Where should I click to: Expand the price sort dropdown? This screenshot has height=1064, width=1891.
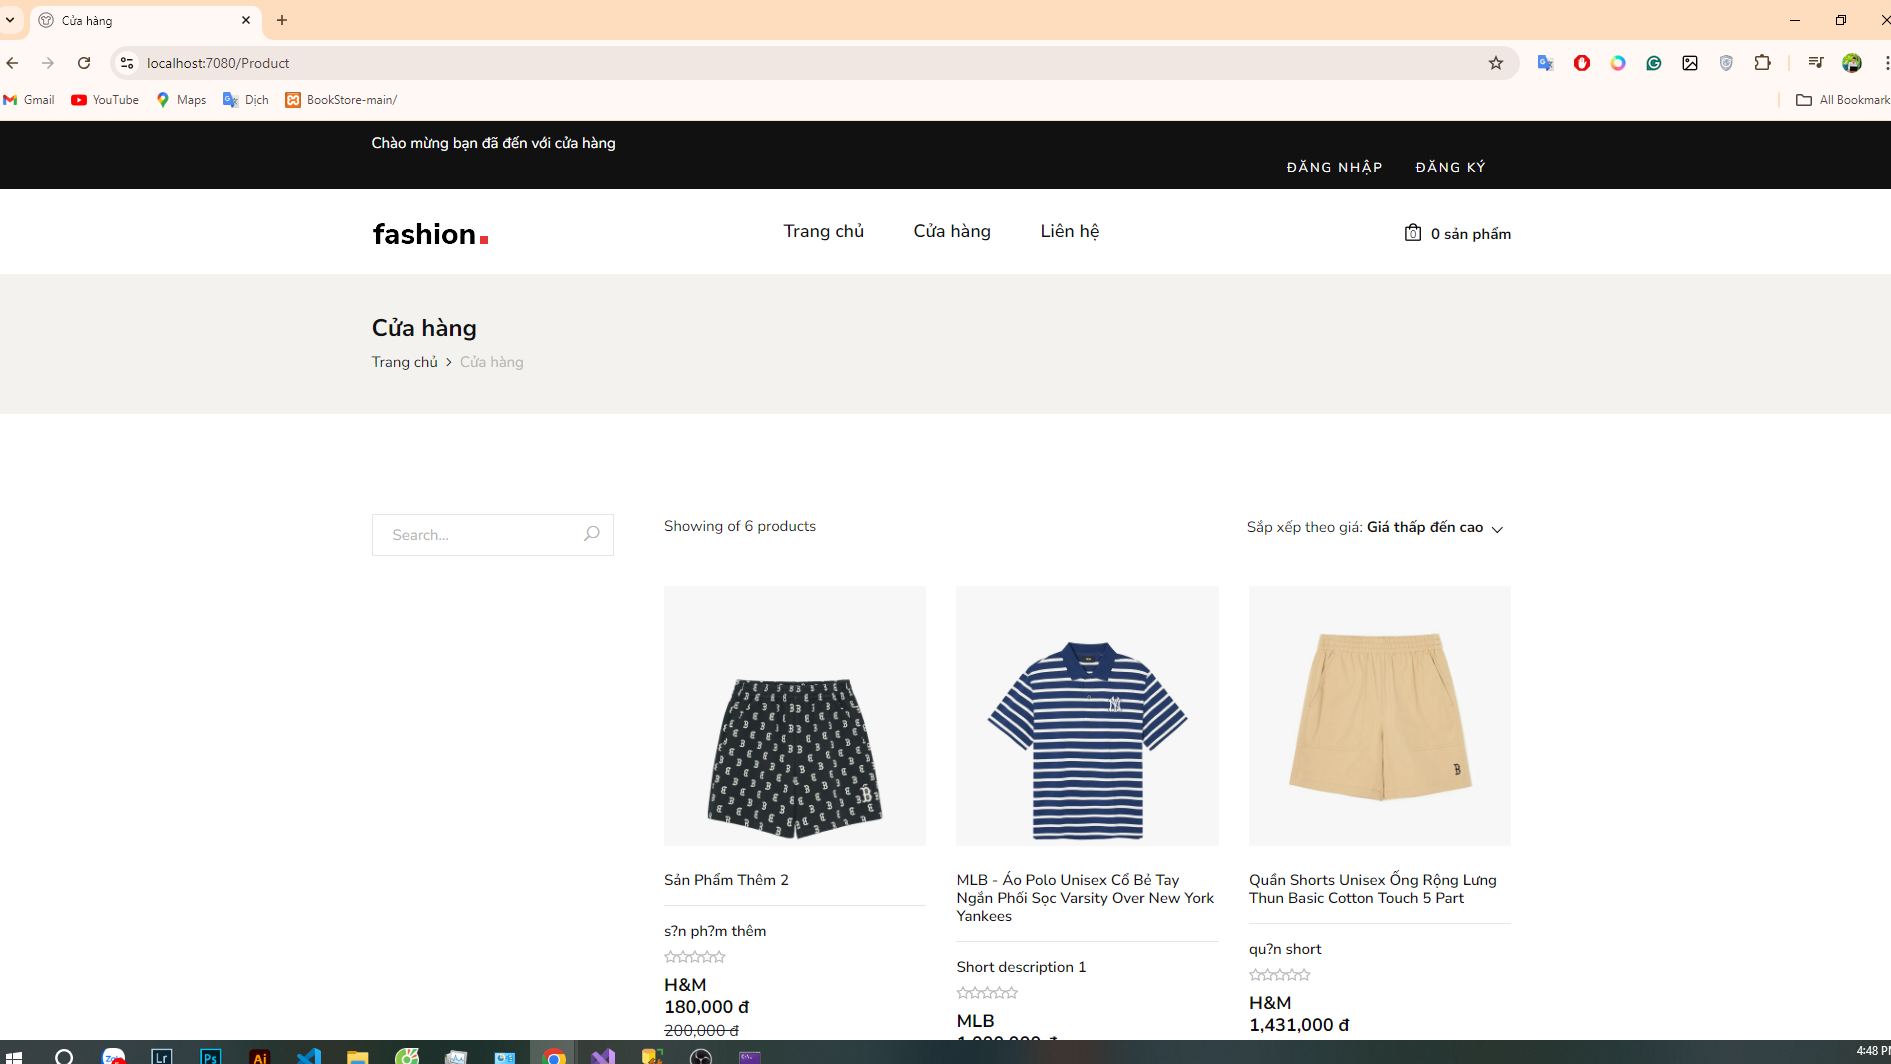point(1375,527)
